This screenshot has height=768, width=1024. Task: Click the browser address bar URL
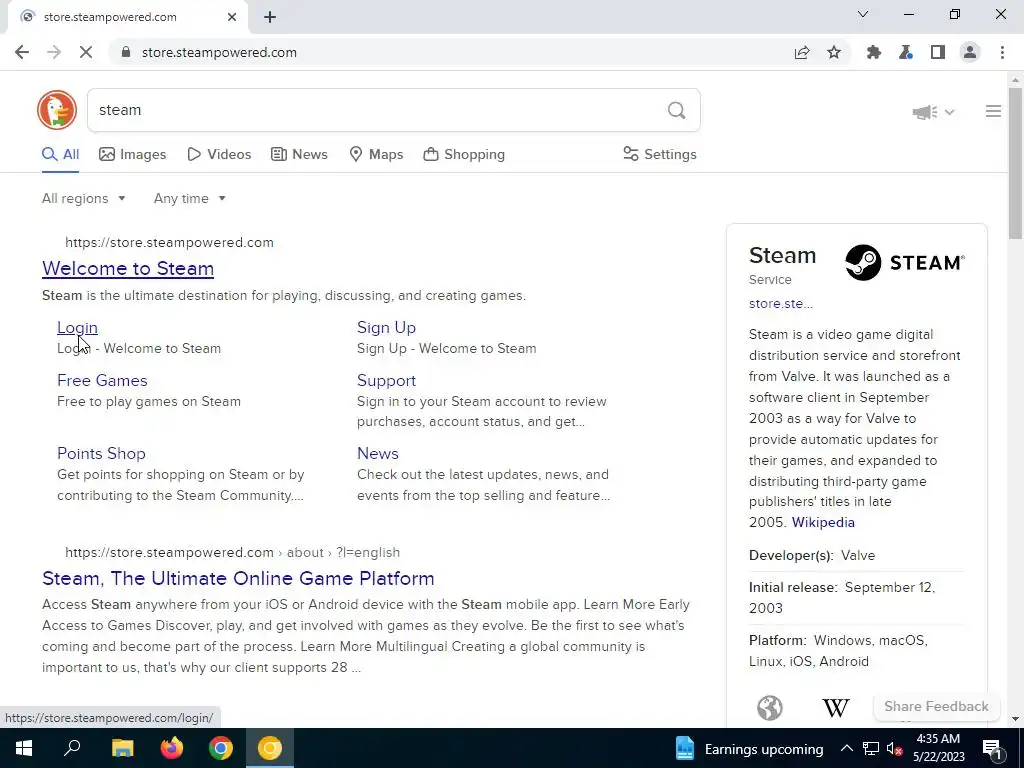coord(219,52)
